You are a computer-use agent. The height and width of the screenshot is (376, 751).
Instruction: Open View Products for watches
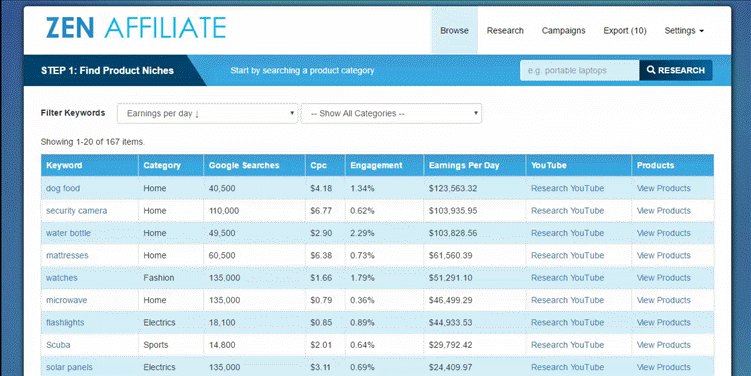pos(663,278)
